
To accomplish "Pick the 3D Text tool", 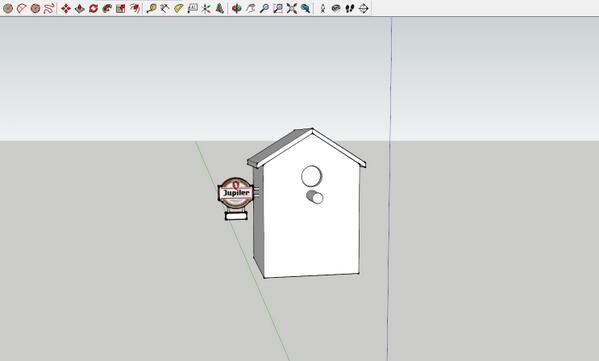I will 220,8.
